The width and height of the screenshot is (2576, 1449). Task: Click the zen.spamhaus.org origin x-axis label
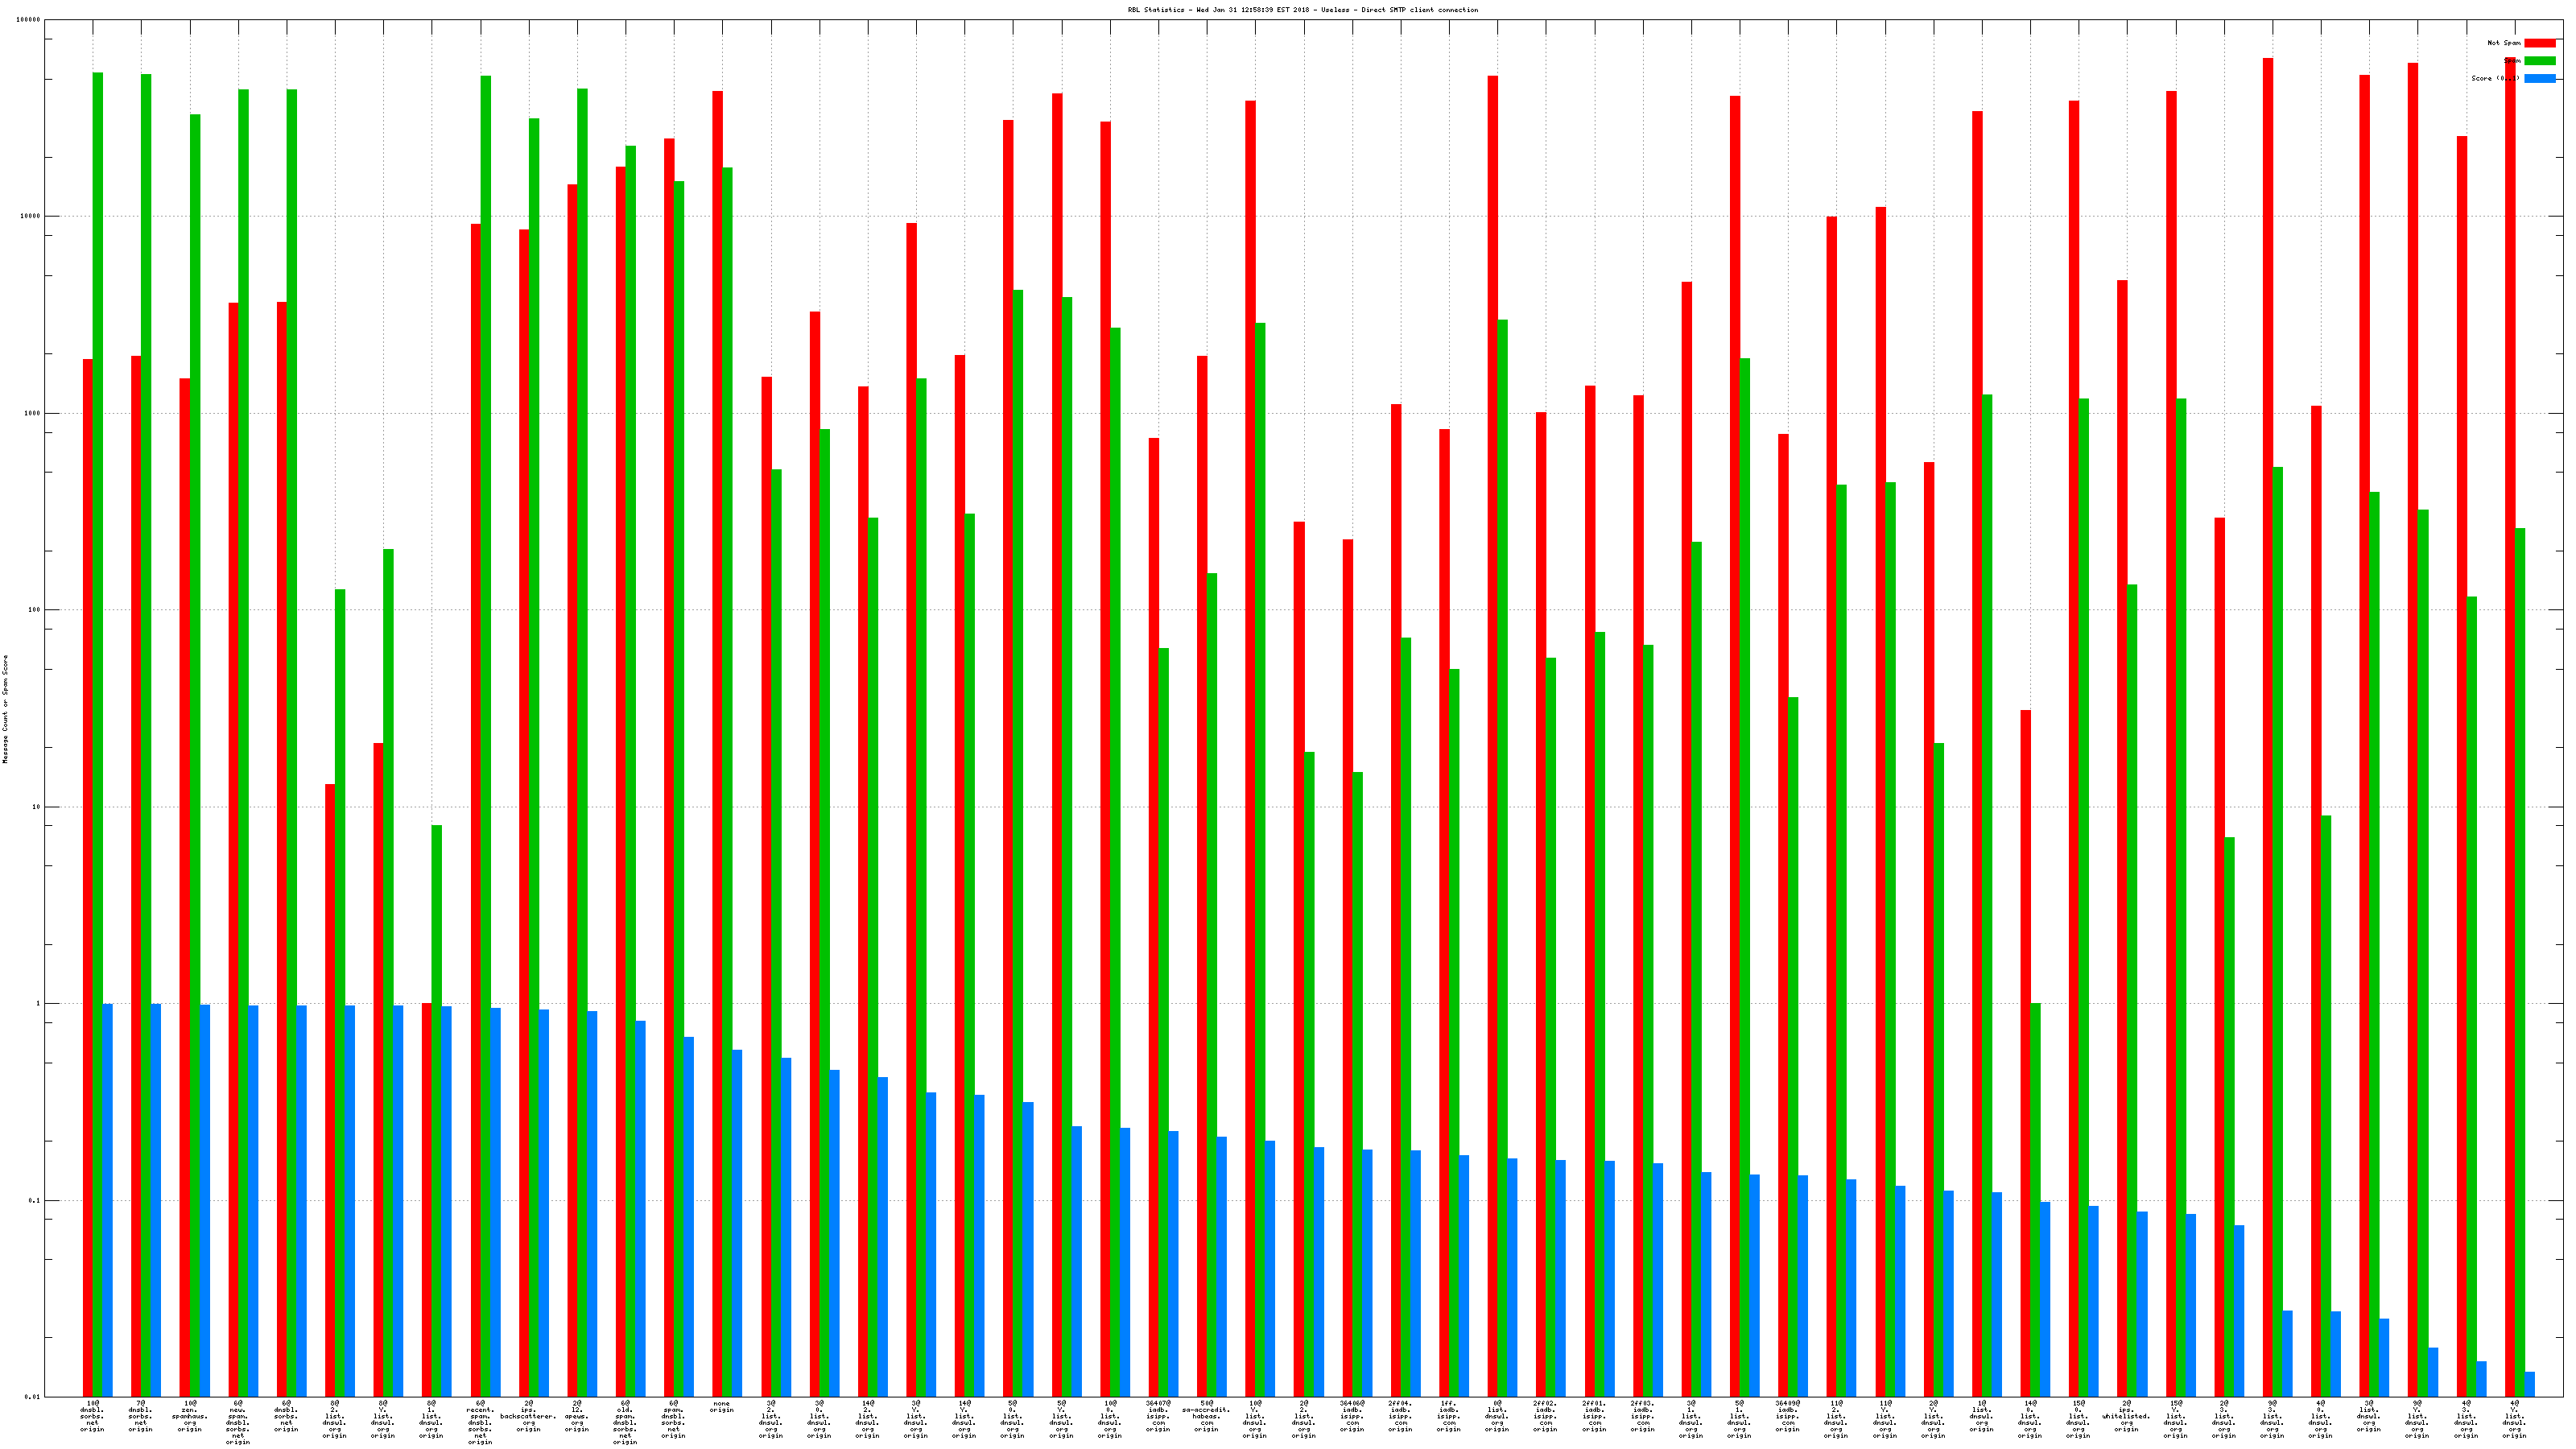click(x=190, y=1416)
